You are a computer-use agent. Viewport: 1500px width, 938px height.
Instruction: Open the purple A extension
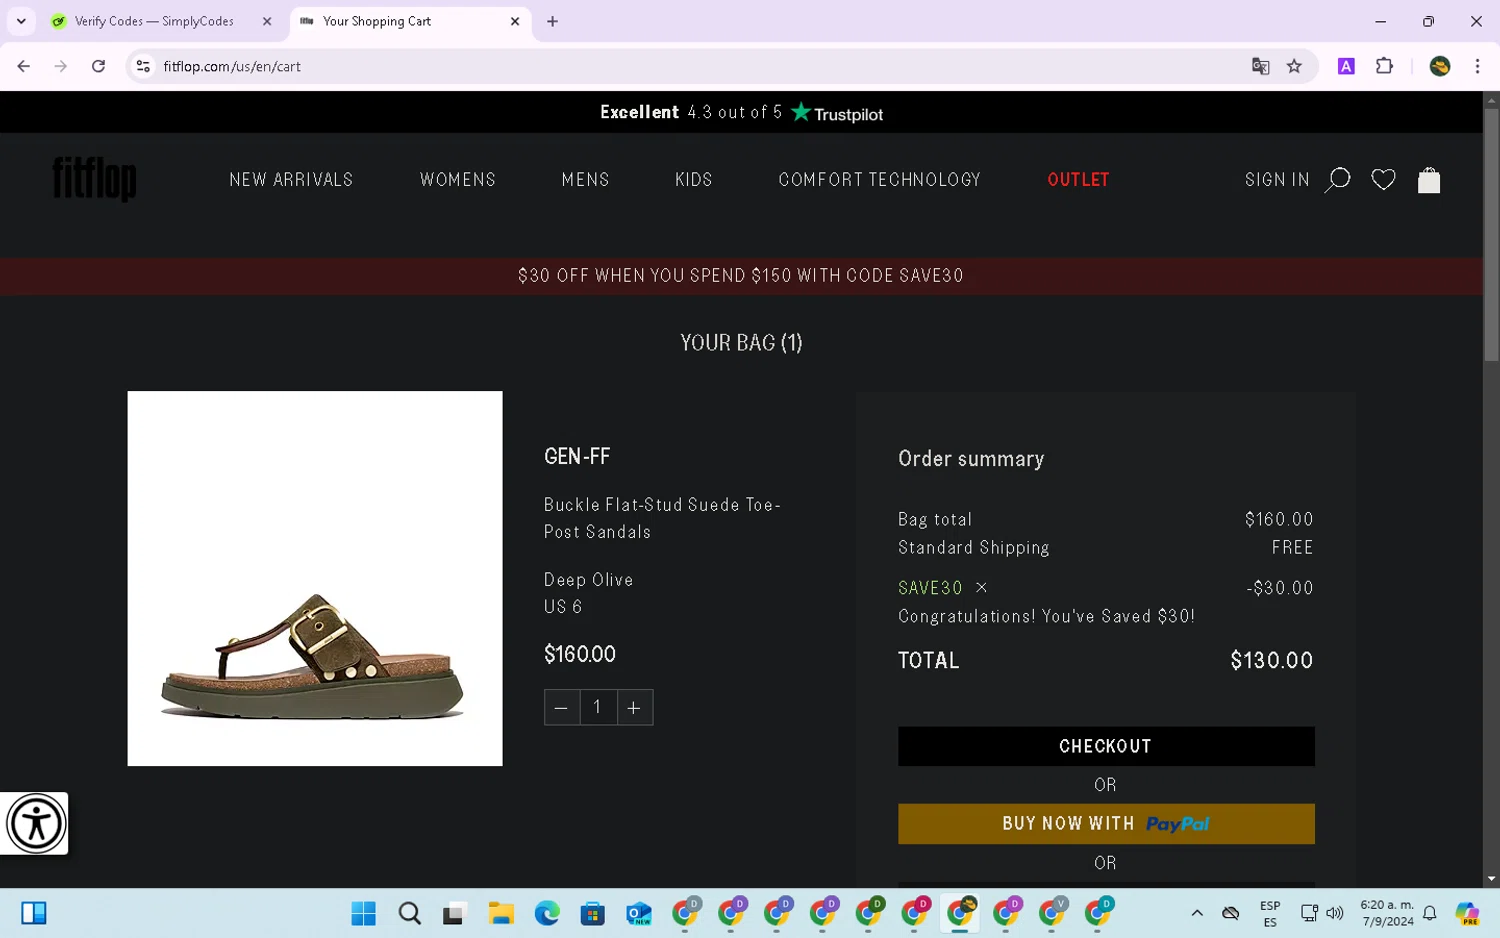click(1346, 66)
